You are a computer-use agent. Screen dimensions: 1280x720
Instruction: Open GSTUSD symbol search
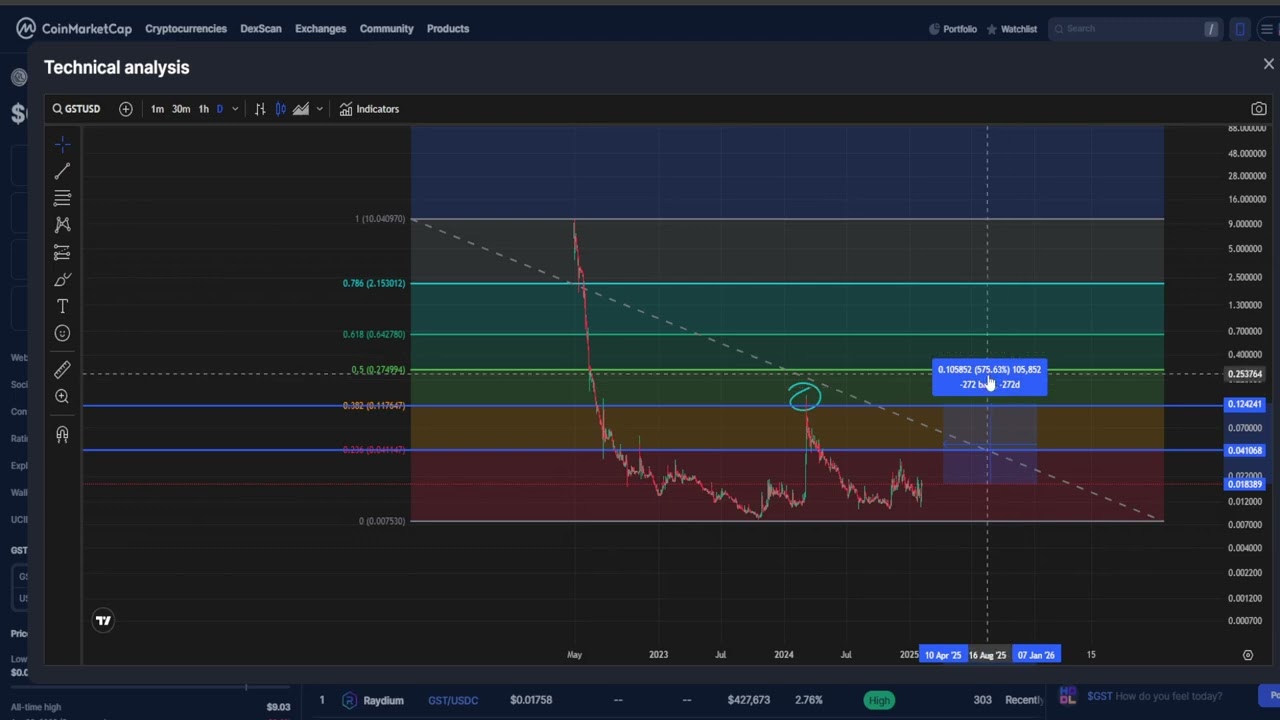(76, 109)
